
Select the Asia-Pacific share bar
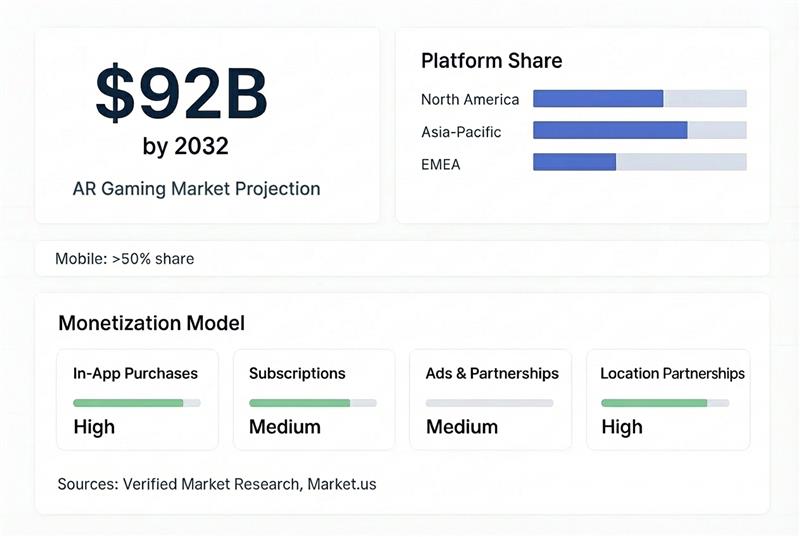click(x=639, y=130)
